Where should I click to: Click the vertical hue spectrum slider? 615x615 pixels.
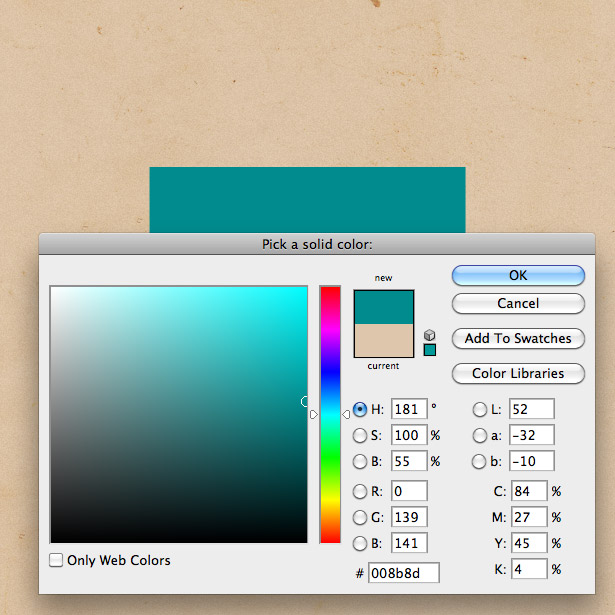point(330,415)
